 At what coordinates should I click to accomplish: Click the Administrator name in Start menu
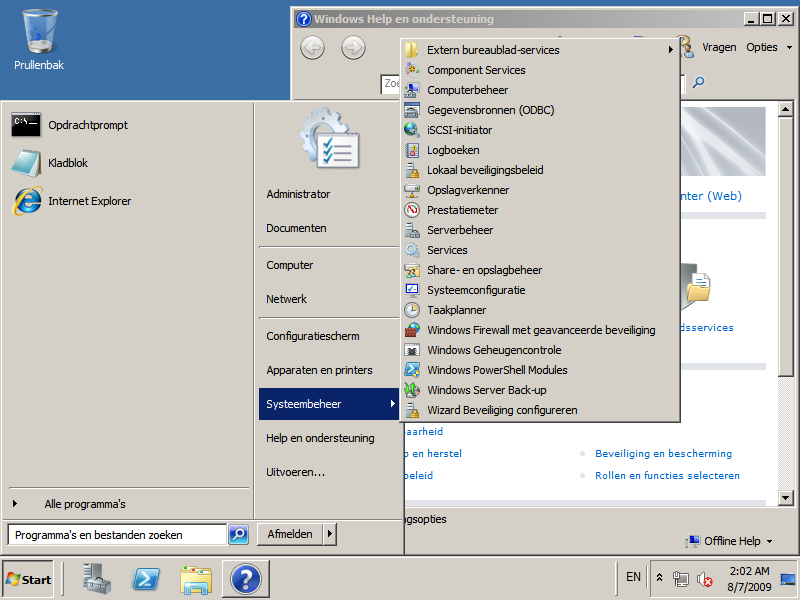tap(298, 194)
